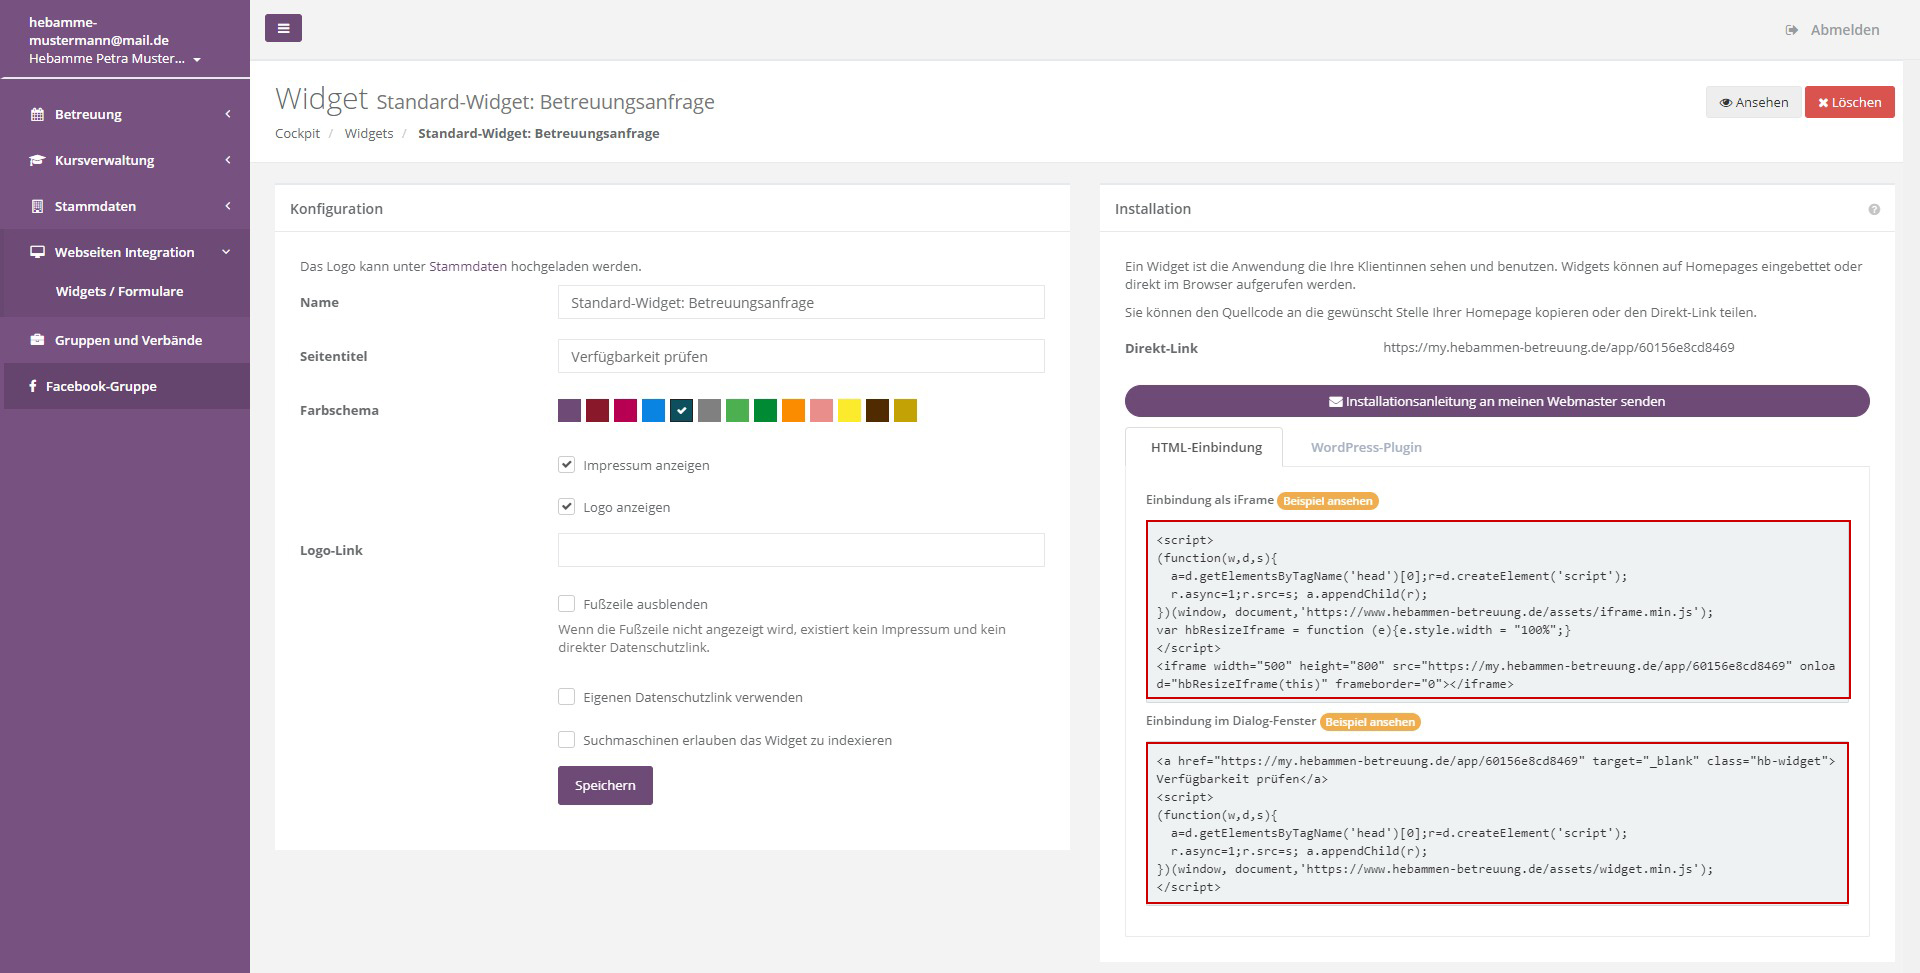The width and height of the screenshot is (1920, 973).
Task: Click the Facebook icon in sidebar
Action: tap(33, 386)
